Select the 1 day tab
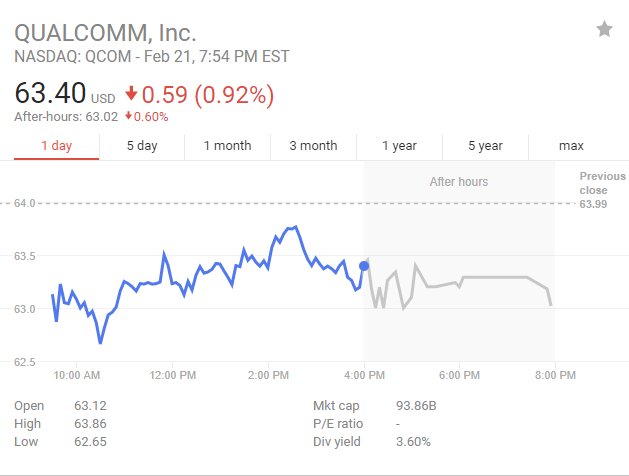This screenshot has height=476, width=629. tap(56, 146)
